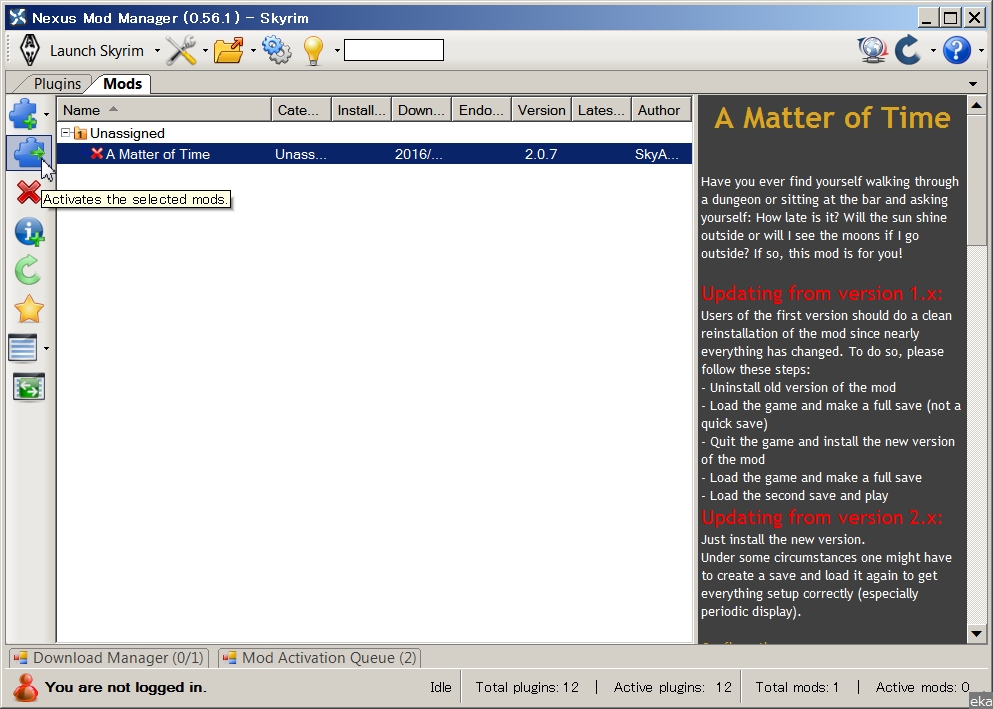Sort by the Version column header
993x709 pixels.
click(541, 110)
